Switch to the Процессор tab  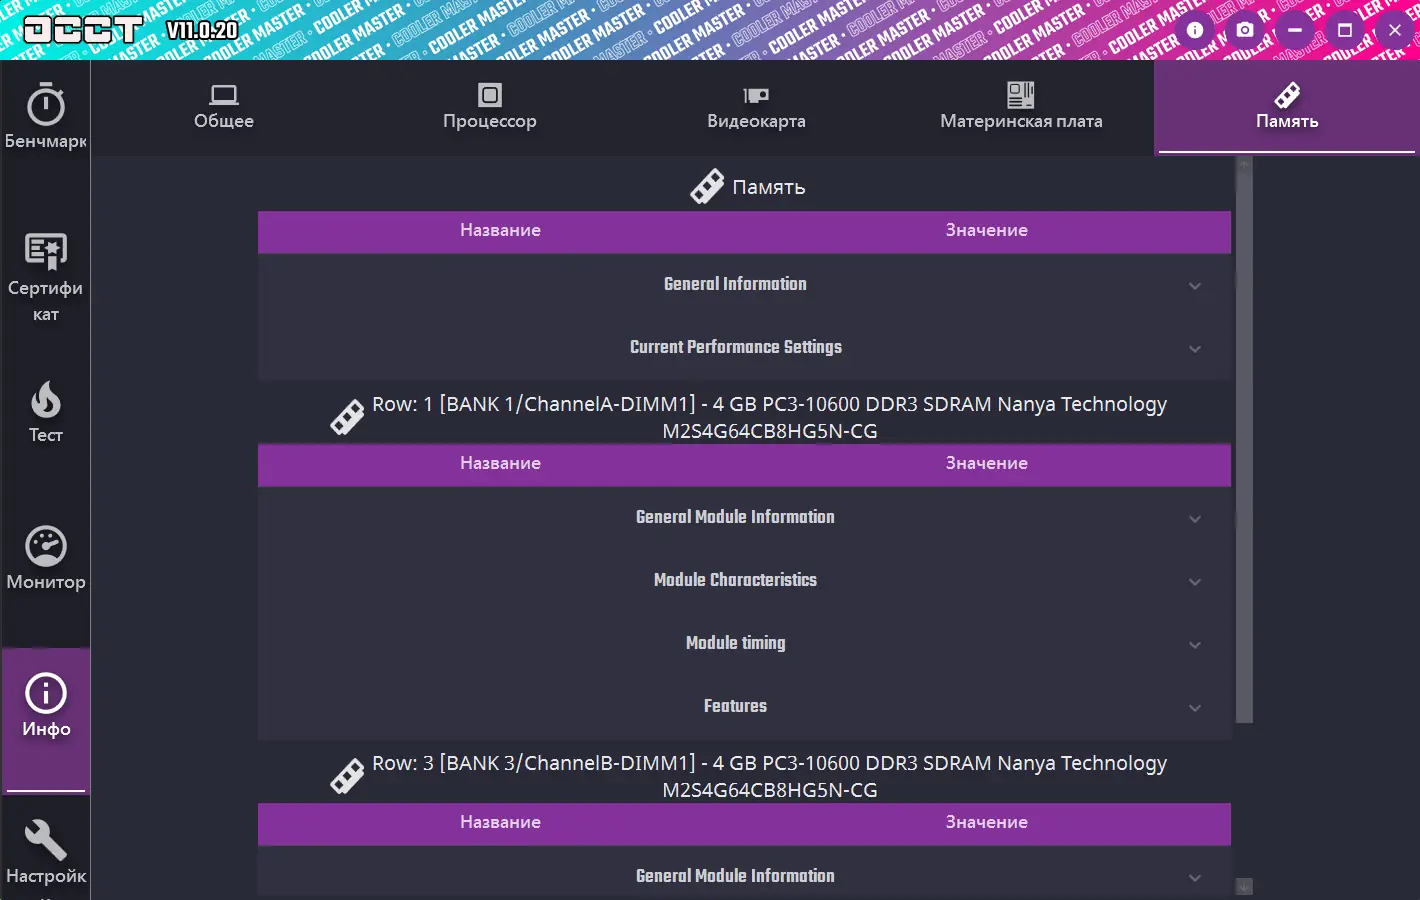[x=490, y=108]
